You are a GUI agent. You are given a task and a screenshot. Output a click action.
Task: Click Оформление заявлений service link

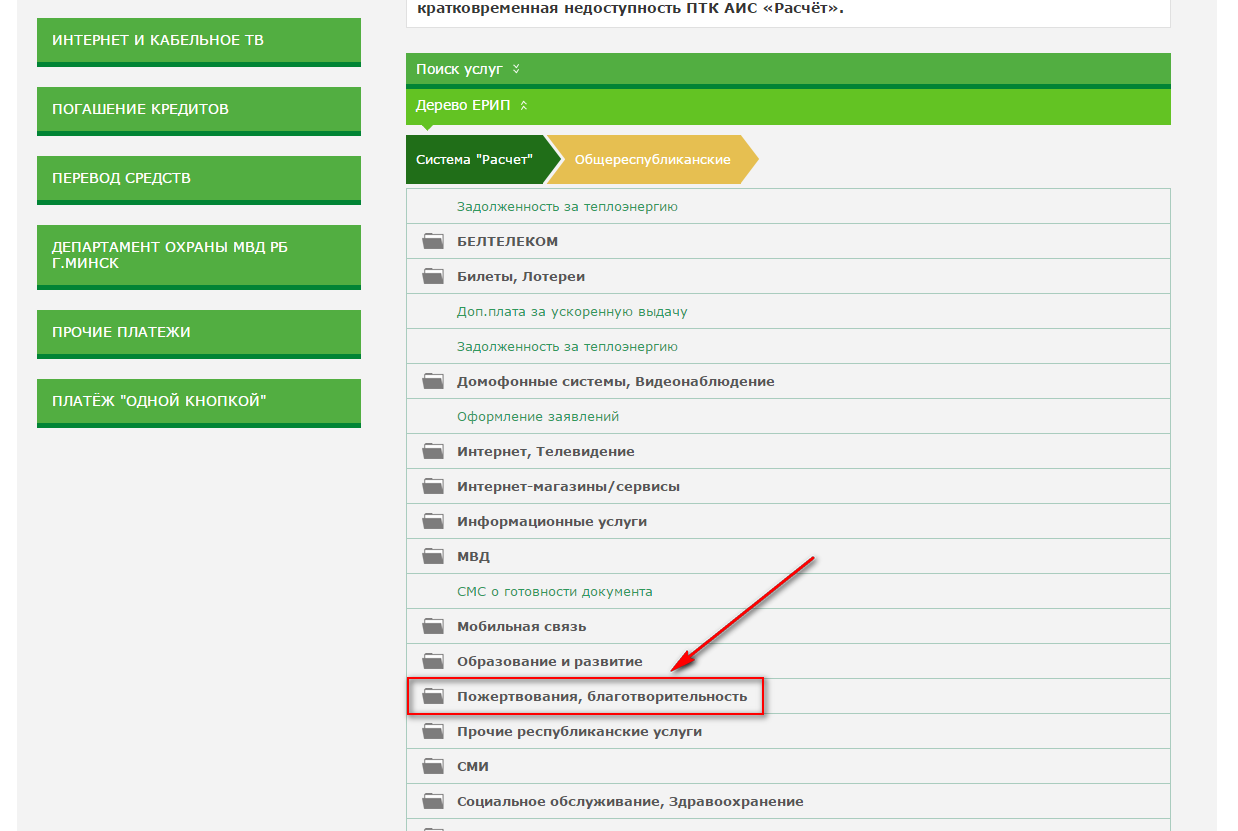click(x=538, y=416)
